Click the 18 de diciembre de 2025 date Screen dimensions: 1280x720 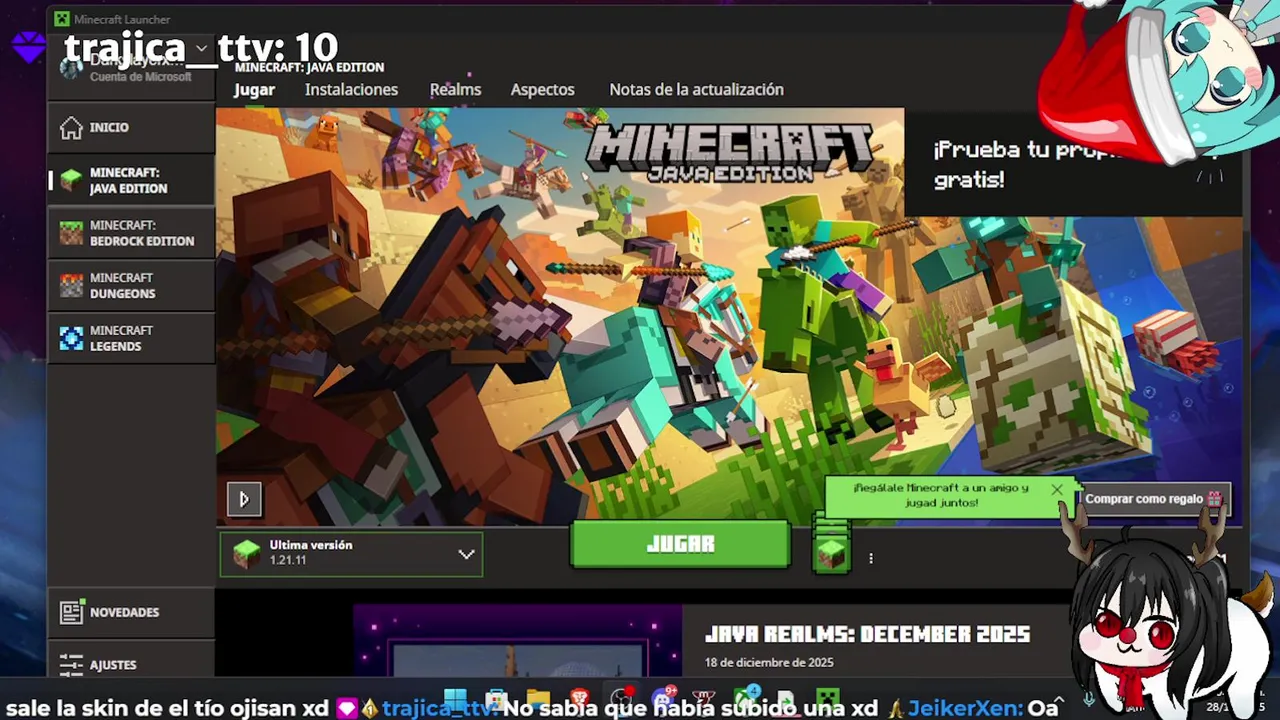click(769, 662)
